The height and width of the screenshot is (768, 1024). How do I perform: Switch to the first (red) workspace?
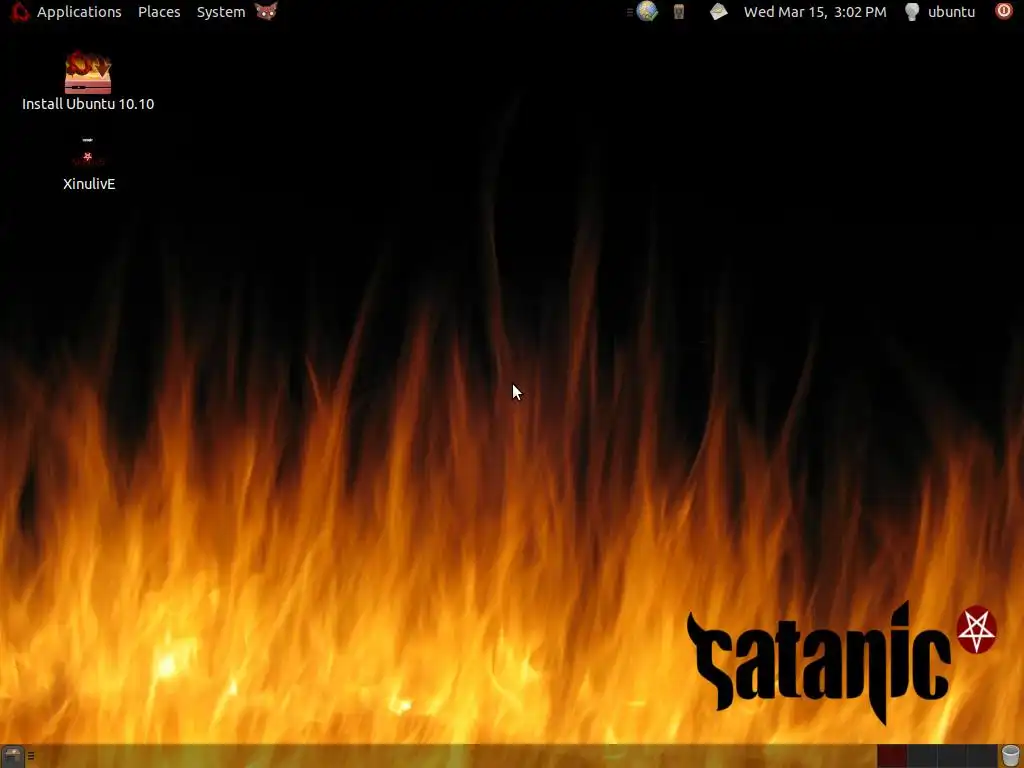tap(892, 756)
